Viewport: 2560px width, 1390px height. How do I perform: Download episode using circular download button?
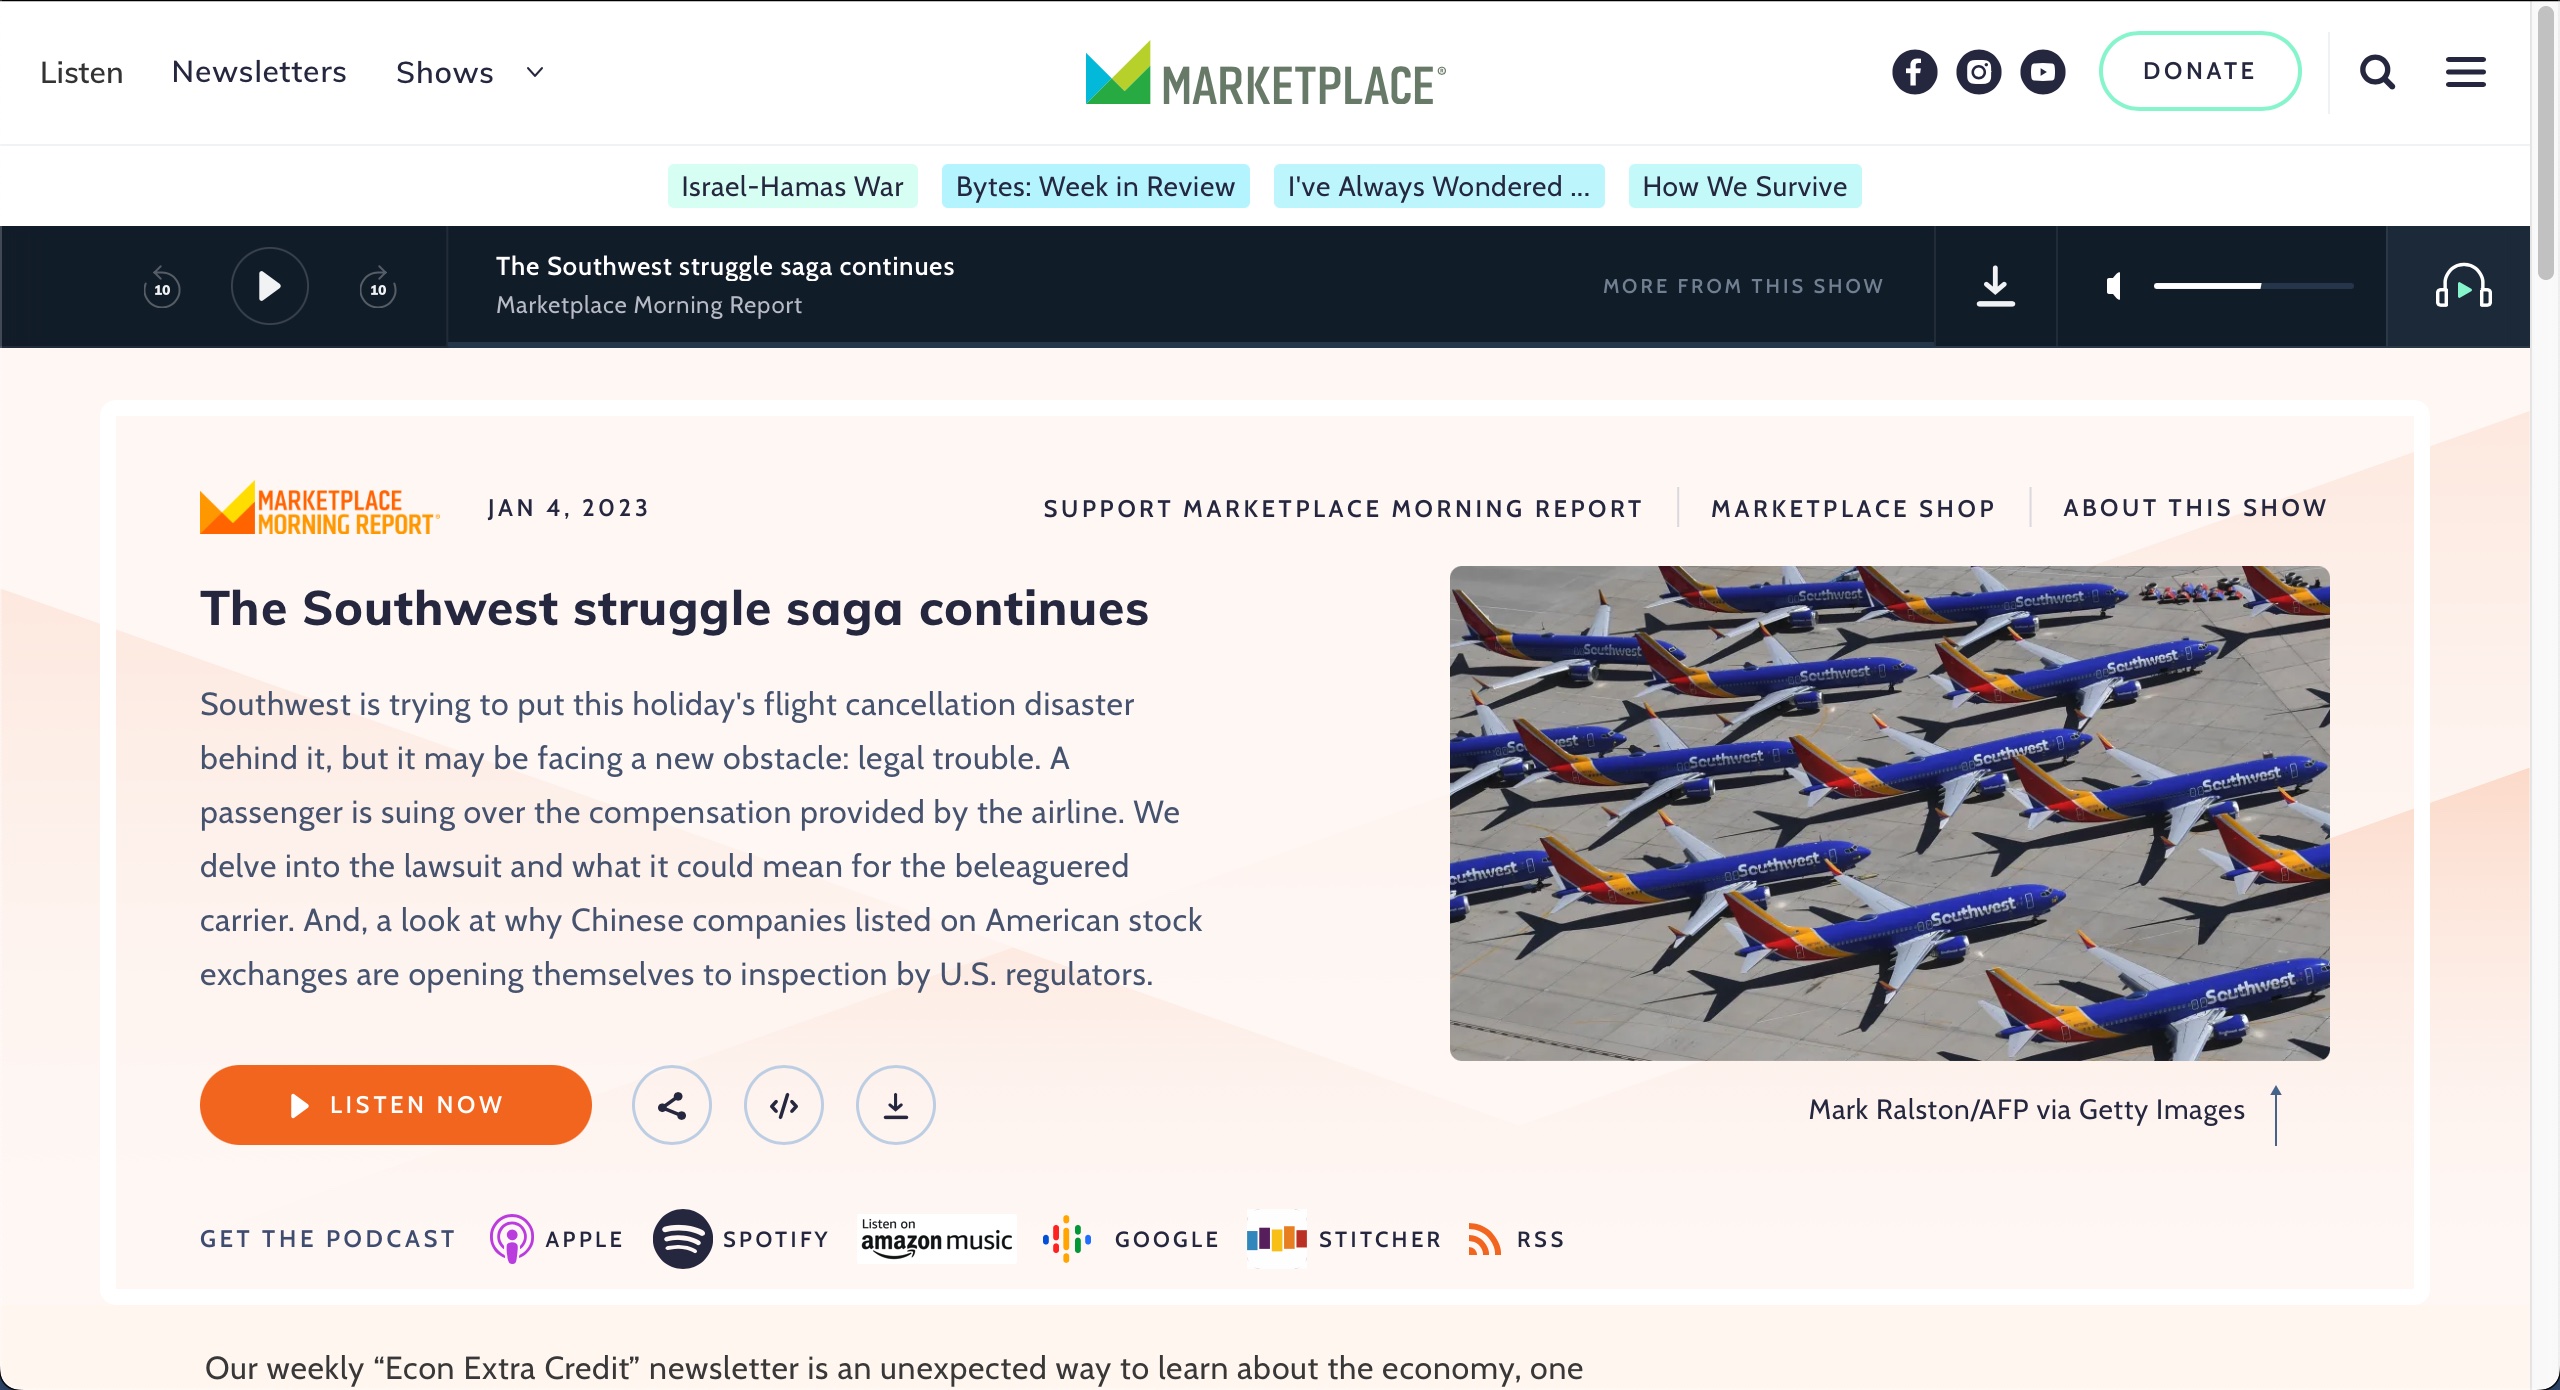(896, 1105)
